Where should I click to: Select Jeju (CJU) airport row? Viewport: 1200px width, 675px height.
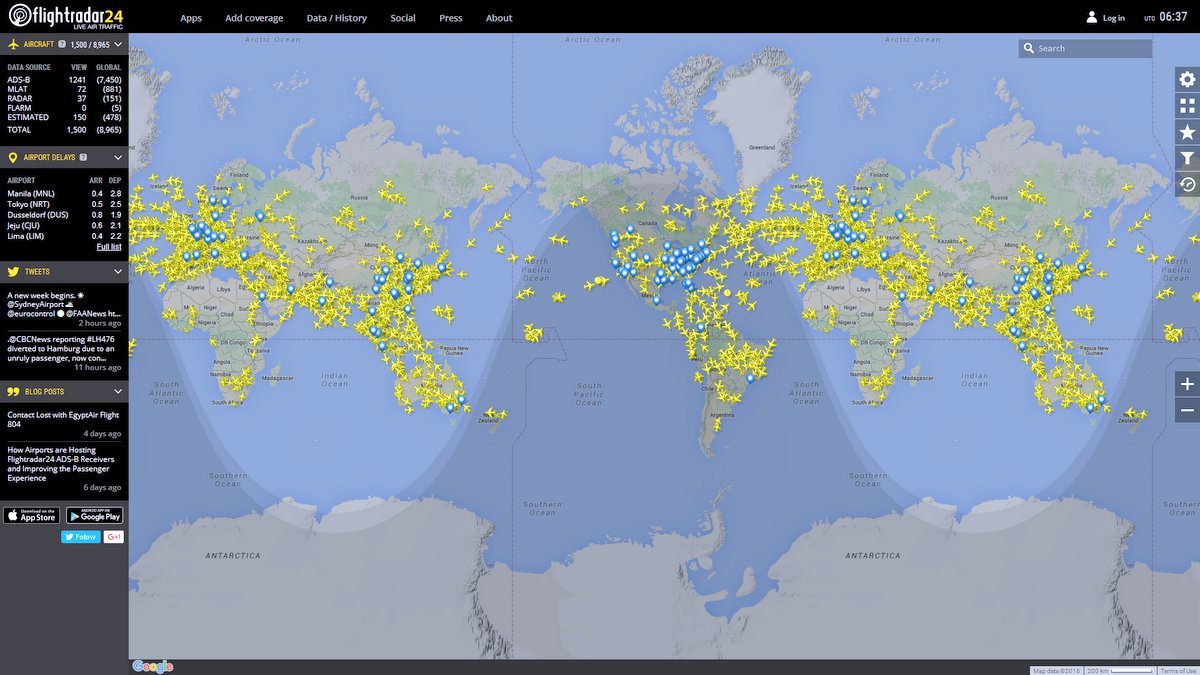pyautogui.click(x=64, y=225)
